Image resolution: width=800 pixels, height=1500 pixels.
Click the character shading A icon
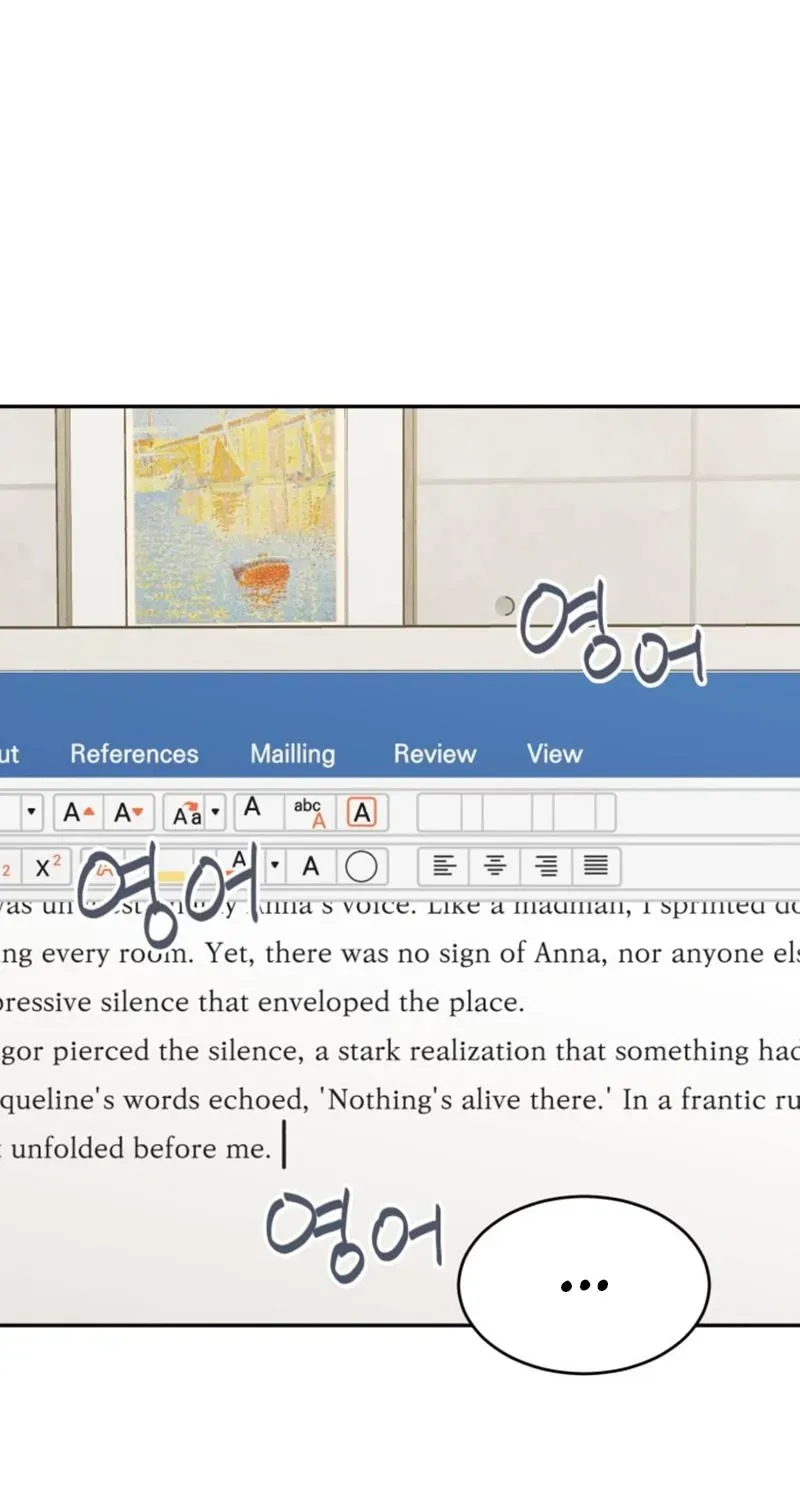311,866
